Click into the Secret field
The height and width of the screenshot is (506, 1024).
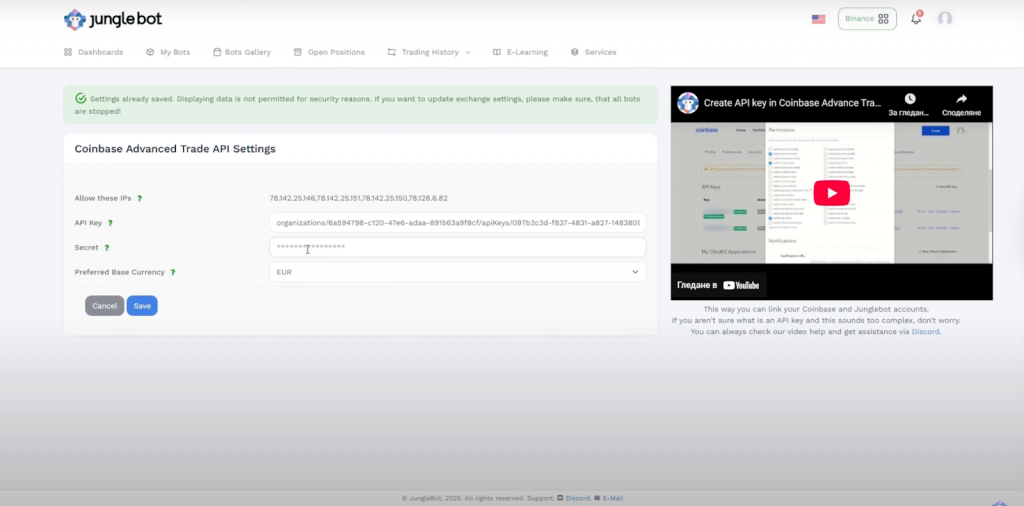458,247
